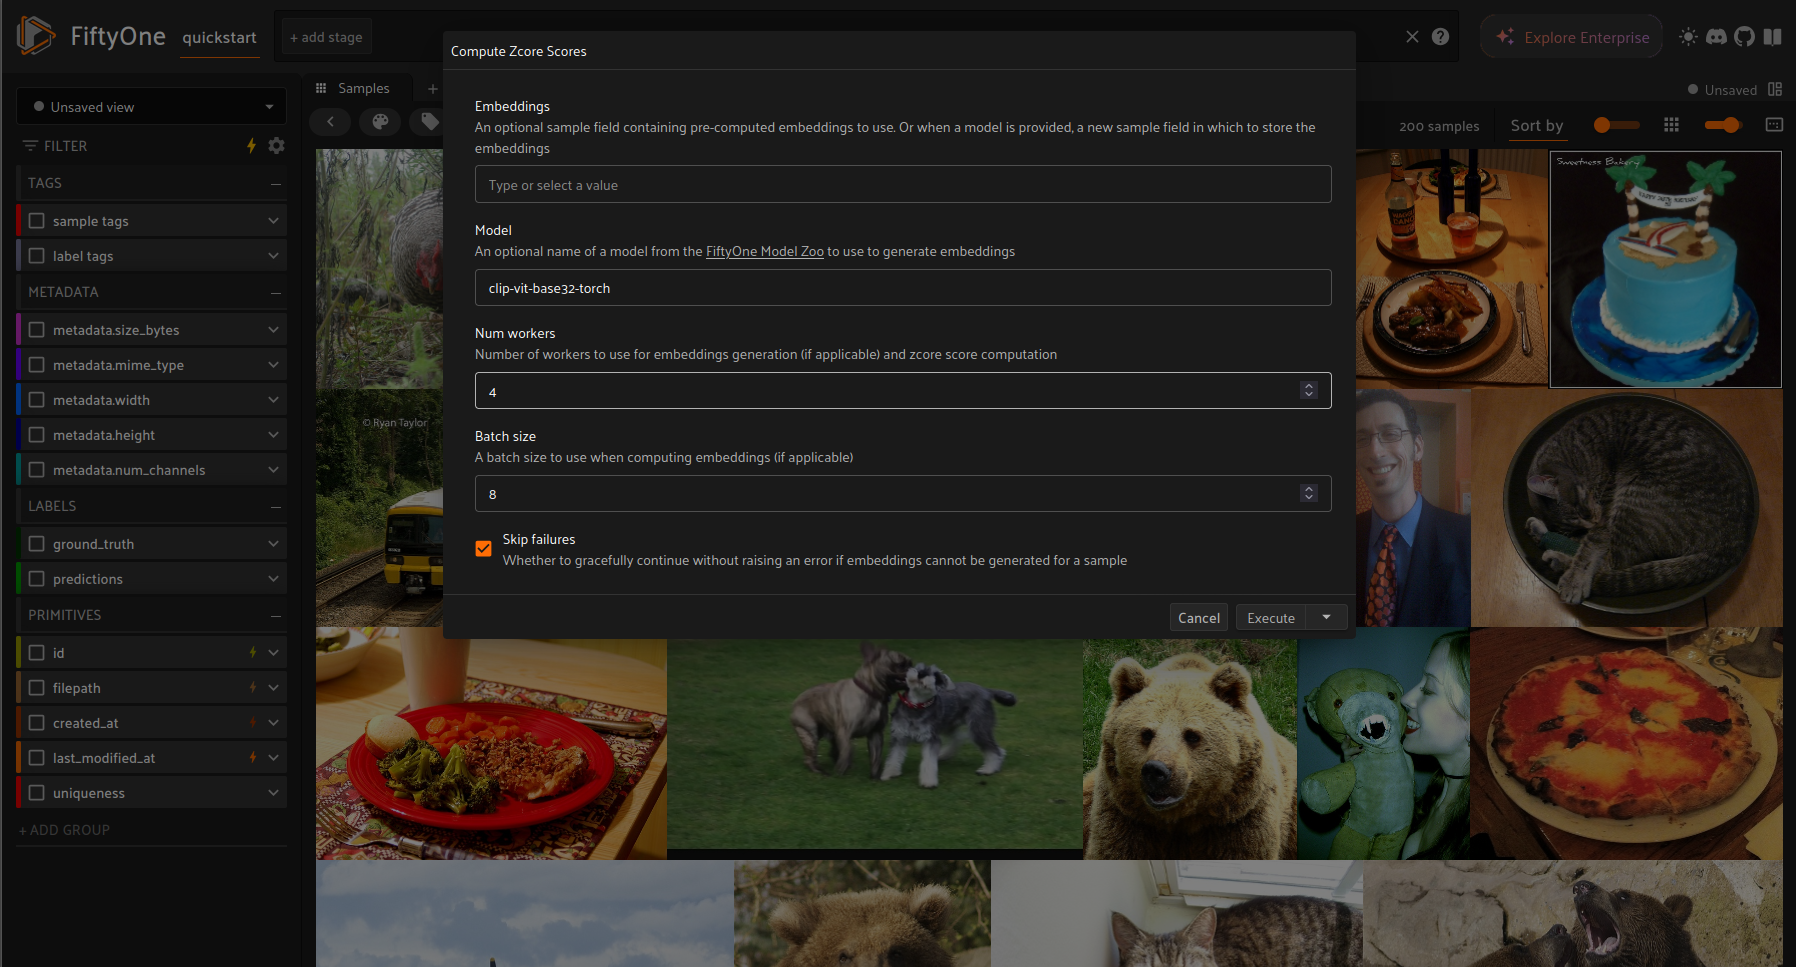Check the sample tags checkbox
The image size is (1796, 967).
(x=36, y=220)
